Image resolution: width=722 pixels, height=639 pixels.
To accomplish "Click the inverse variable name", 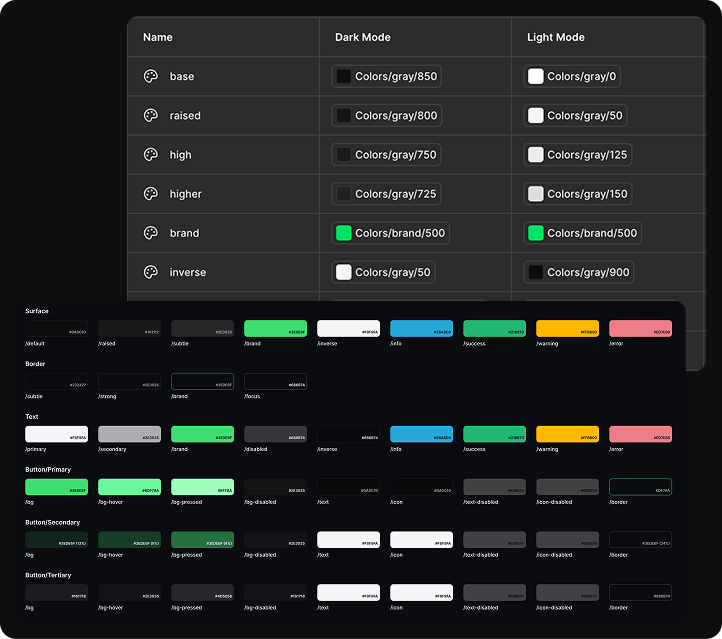I will pyautogui.click(x=188, y=272).
